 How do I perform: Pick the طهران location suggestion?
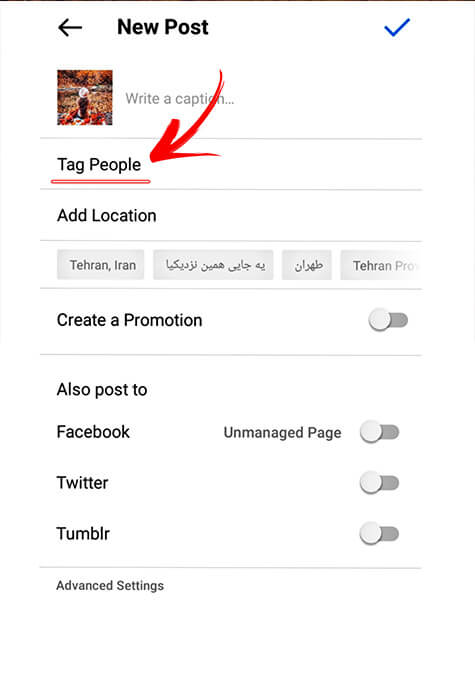coord(307,265)
